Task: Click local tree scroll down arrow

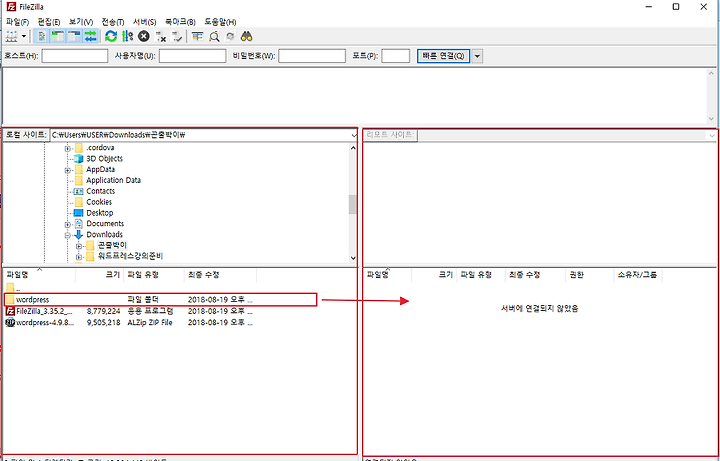Action: (353, 258)
